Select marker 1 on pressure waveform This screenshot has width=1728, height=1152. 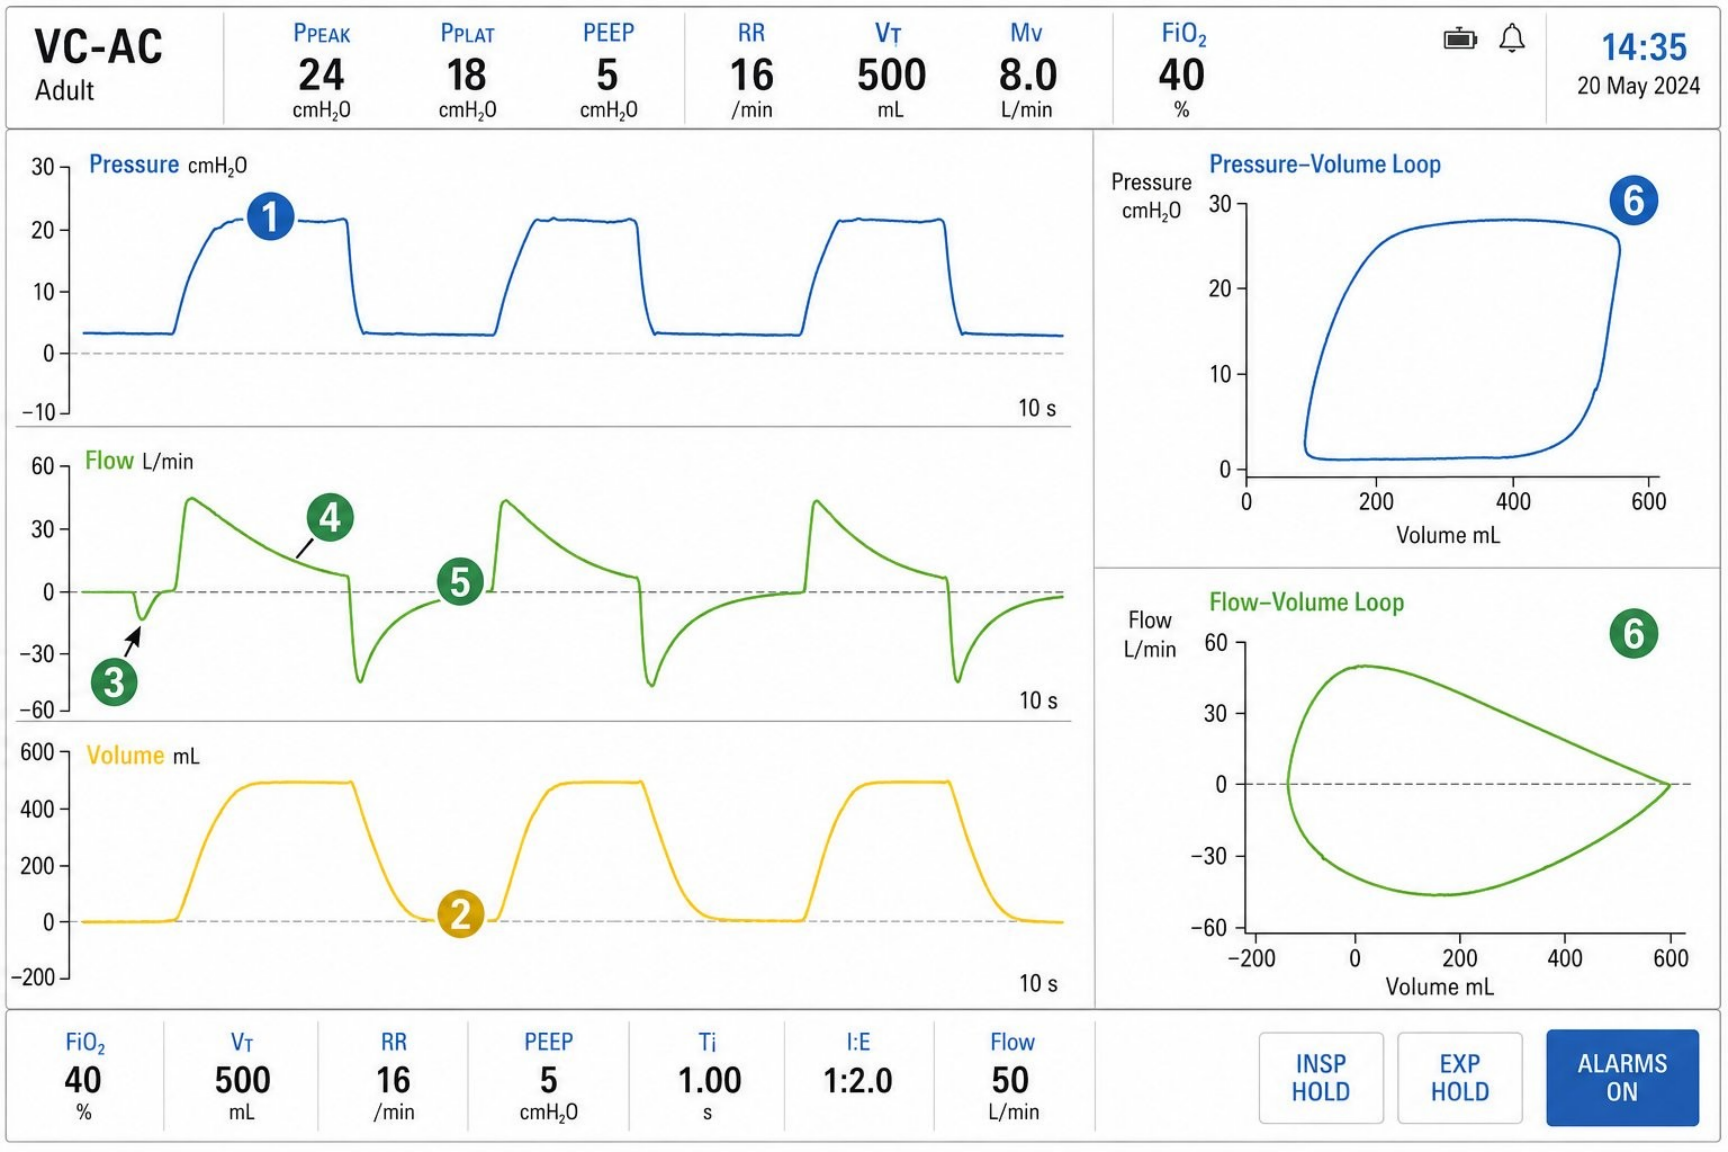[270, 216]
